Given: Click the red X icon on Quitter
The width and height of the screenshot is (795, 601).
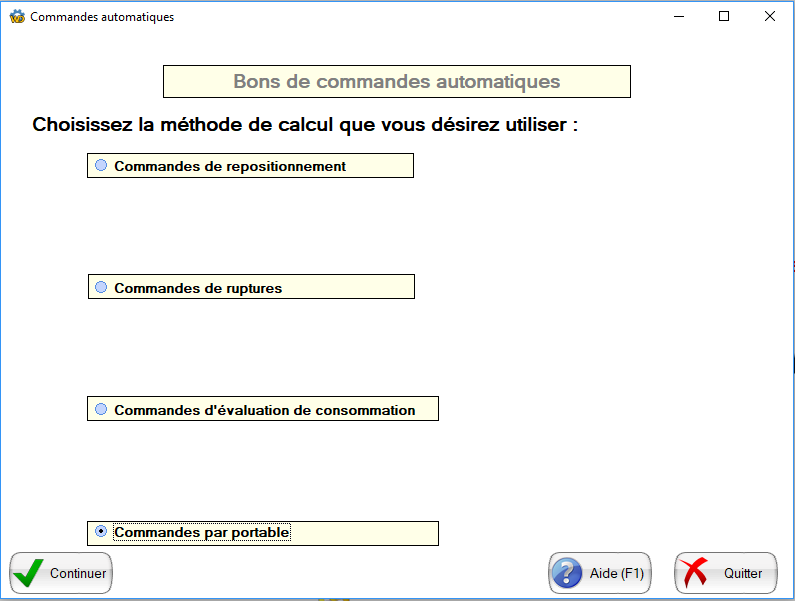Looking at the screenshot, I should (693, 573).
